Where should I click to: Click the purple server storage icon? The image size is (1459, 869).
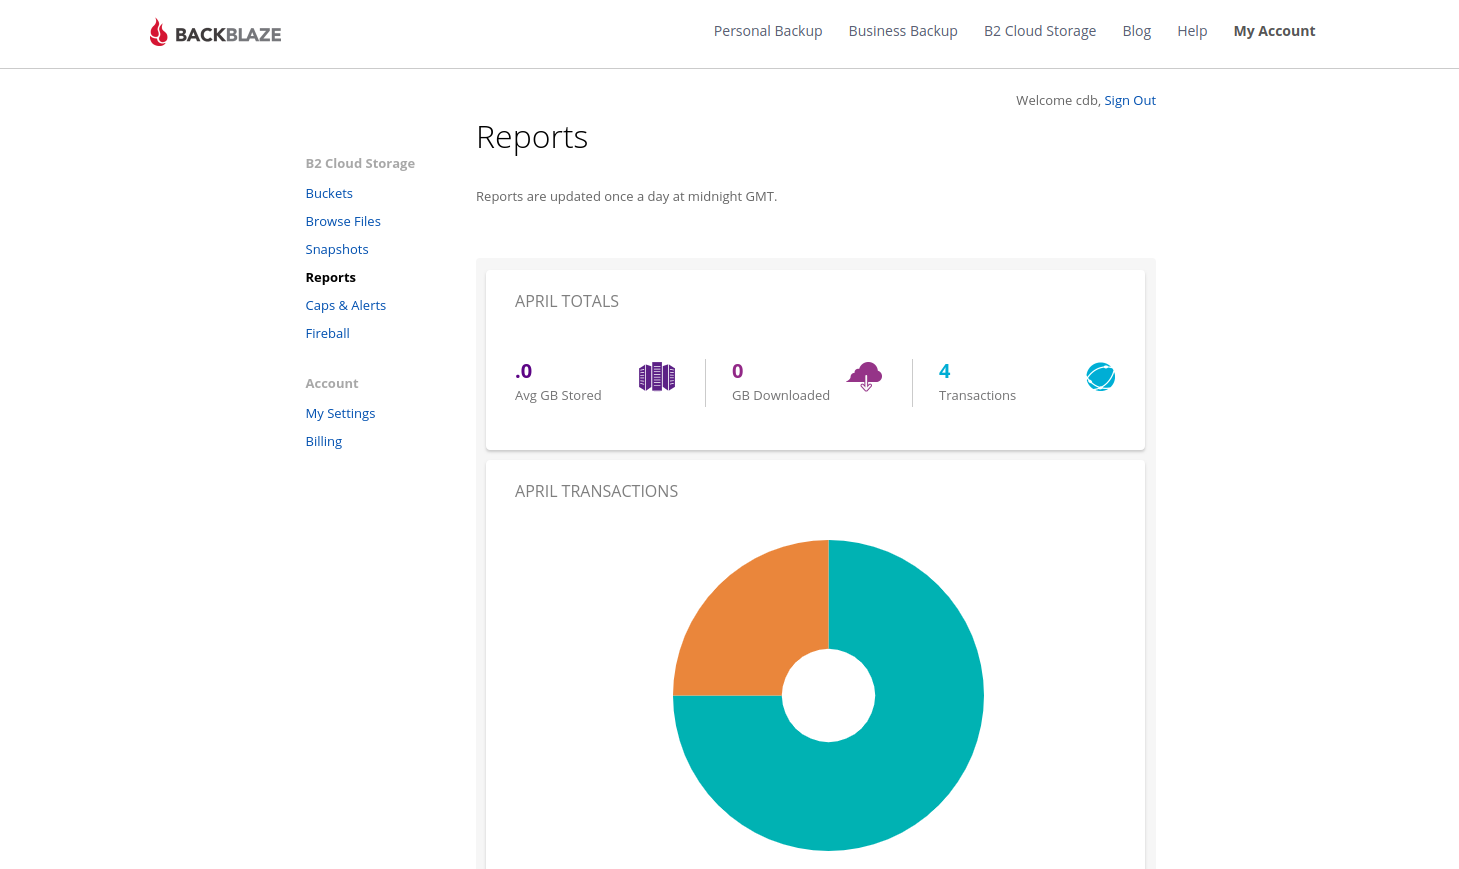pos(657,377)
